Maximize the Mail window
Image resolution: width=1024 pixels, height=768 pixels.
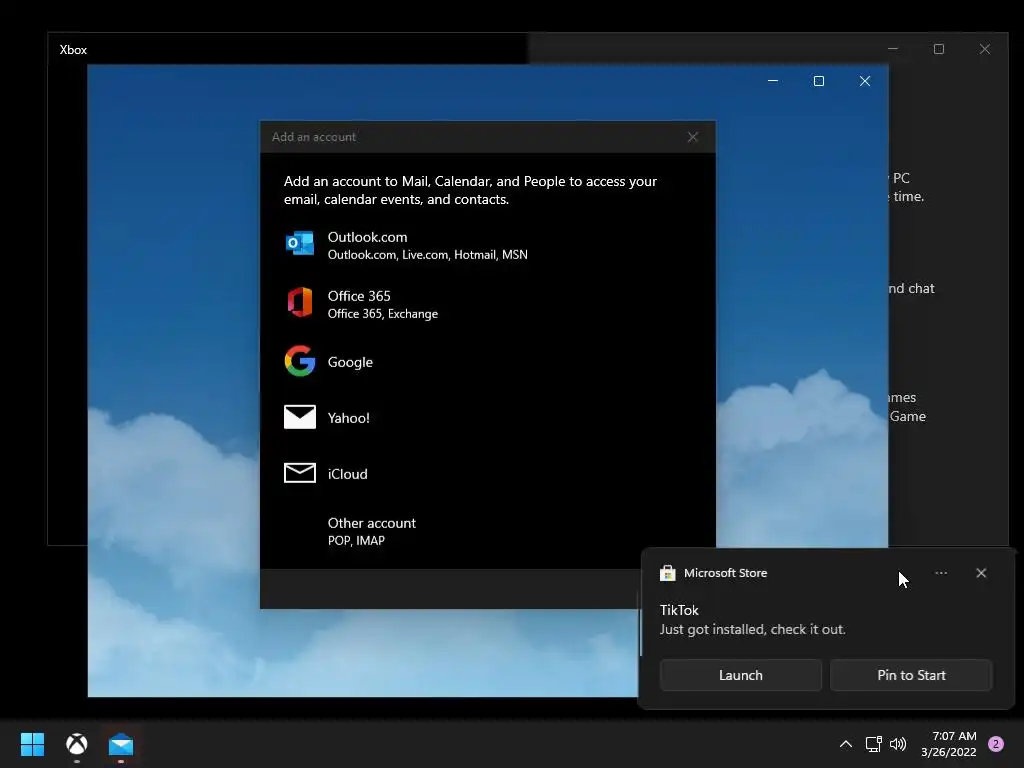click(819, 81)
